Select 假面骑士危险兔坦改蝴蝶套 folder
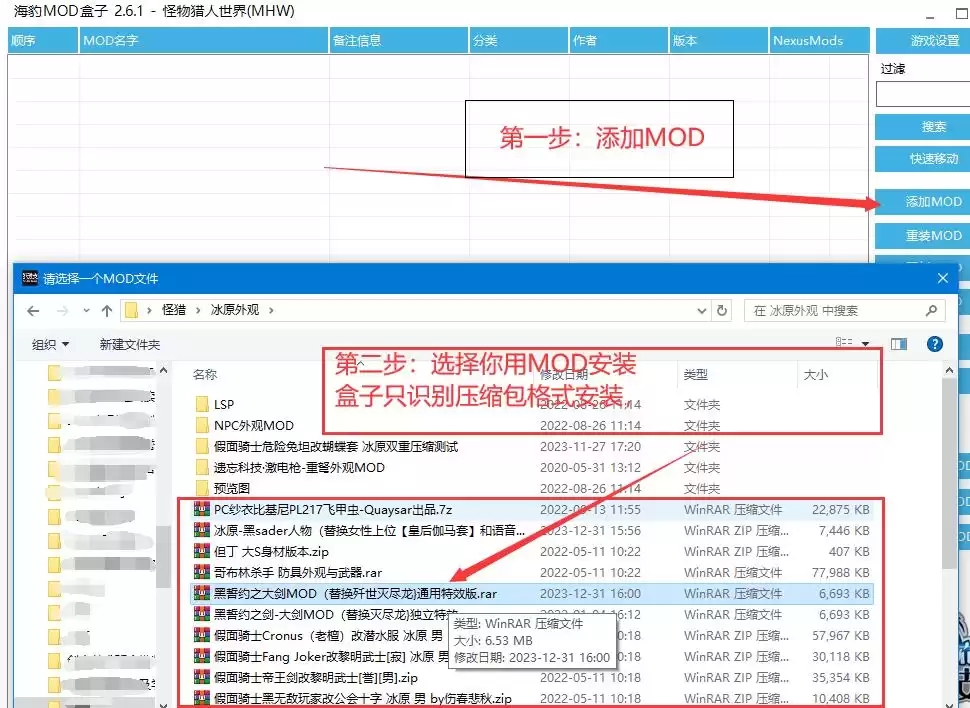The height and width of the screenshot is (708, 970). coord(335,447)
